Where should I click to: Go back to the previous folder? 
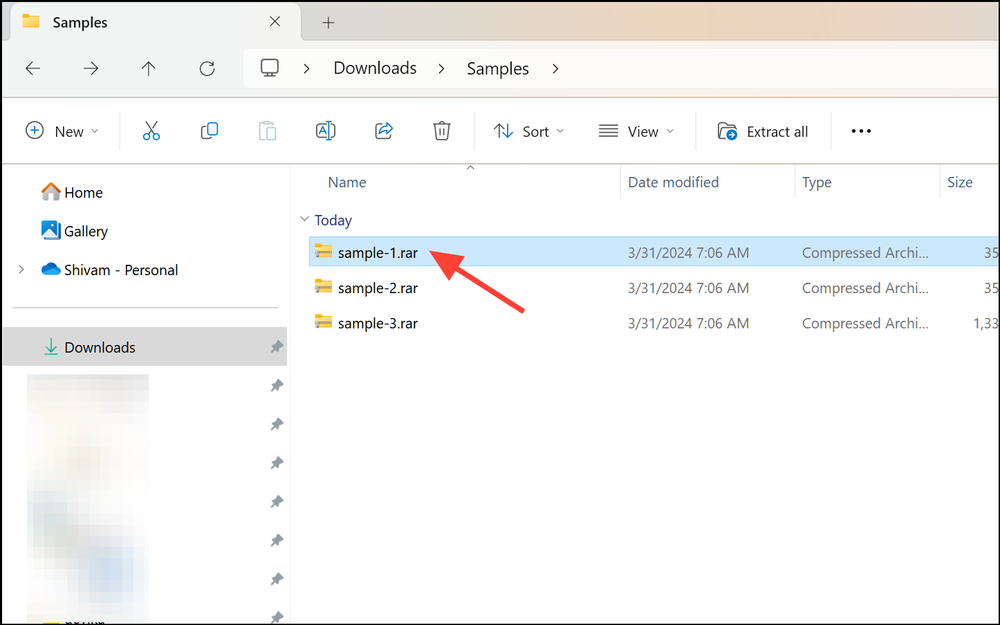(x=32, y=68)
